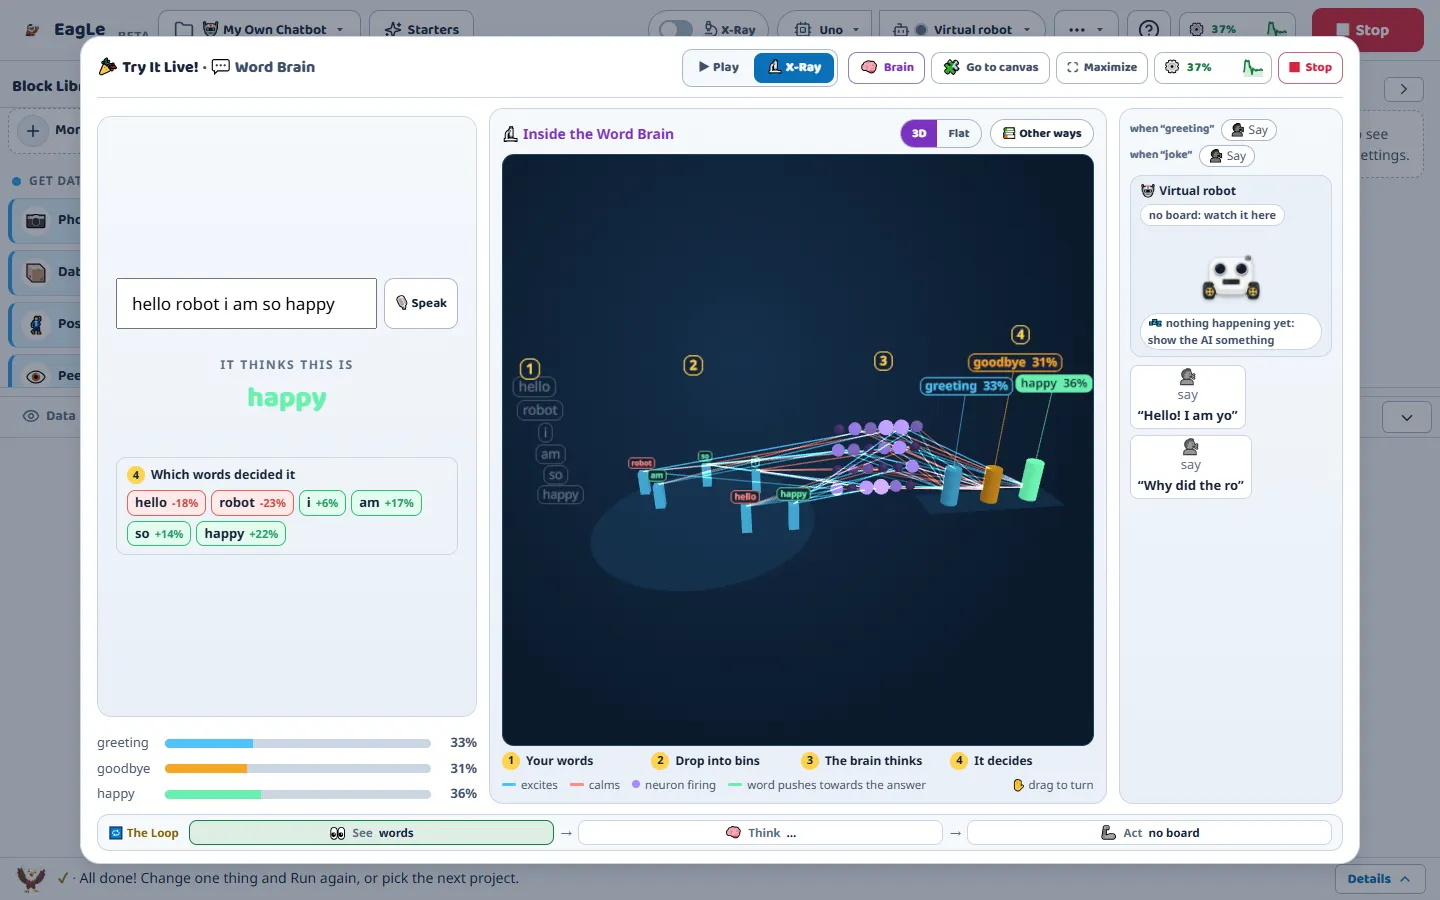
Task: Switch to Play mode in the dialog
Action: click(x=719, y=67)
